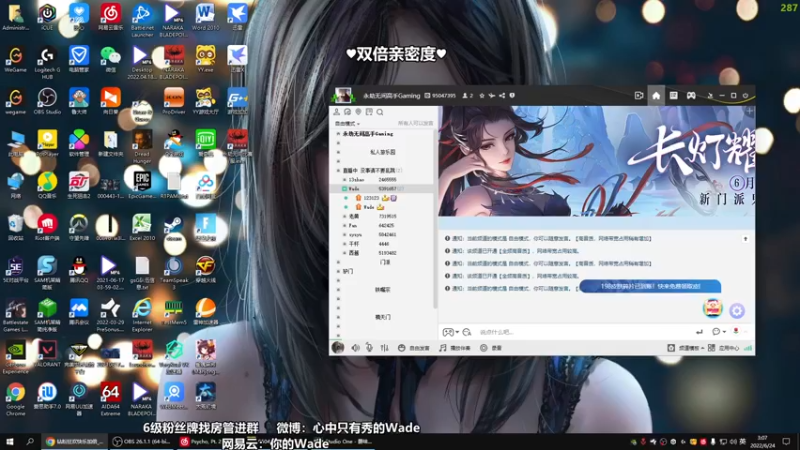Mute the speaker in YY bottom toolbar

355,348
